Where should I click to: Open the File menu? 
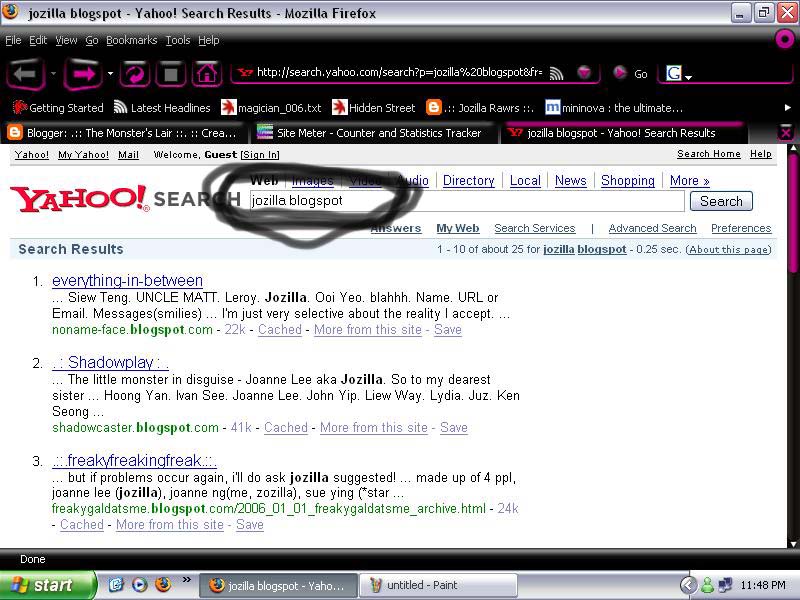point(13,40)
